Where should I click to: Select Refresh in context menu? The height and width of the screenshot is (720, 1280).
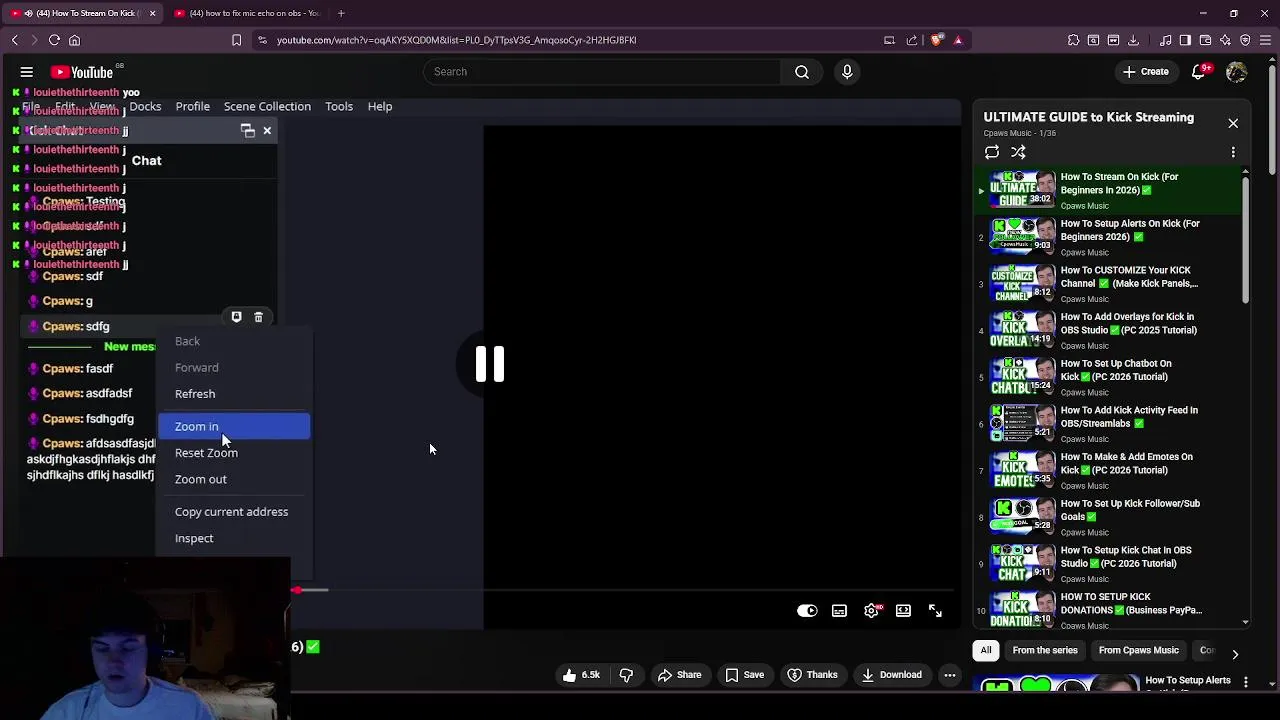[234, 394]
